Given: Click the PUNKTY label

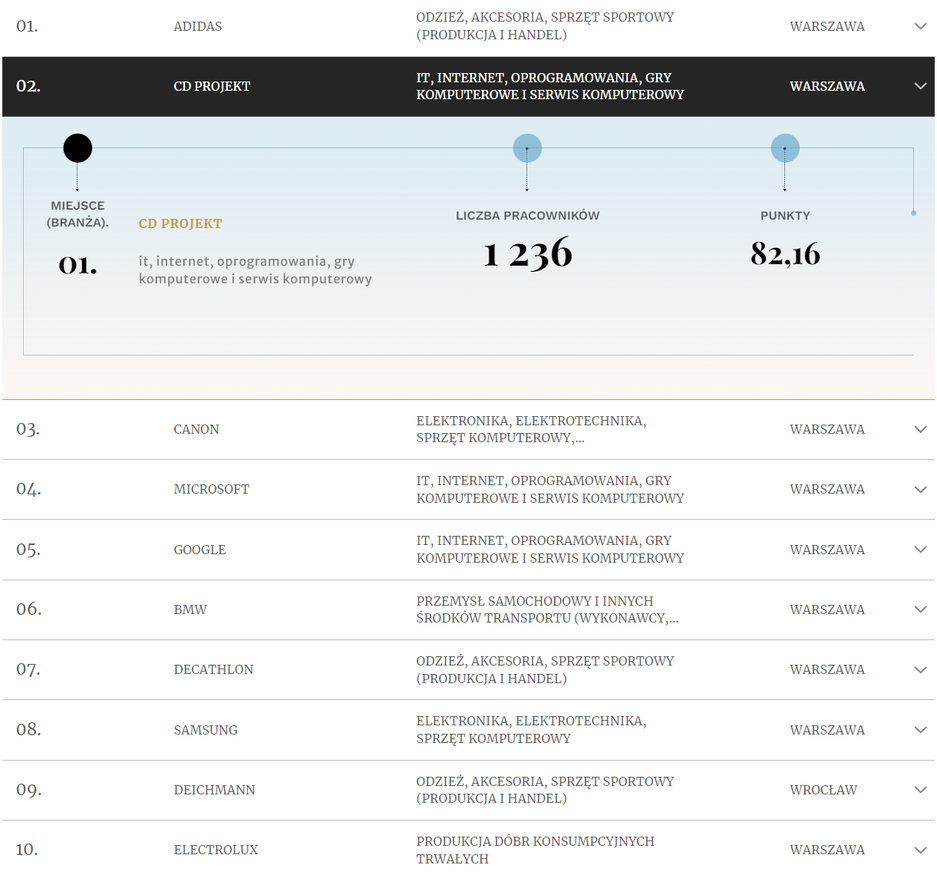Looking at the screenshot, I should point(785,216).
